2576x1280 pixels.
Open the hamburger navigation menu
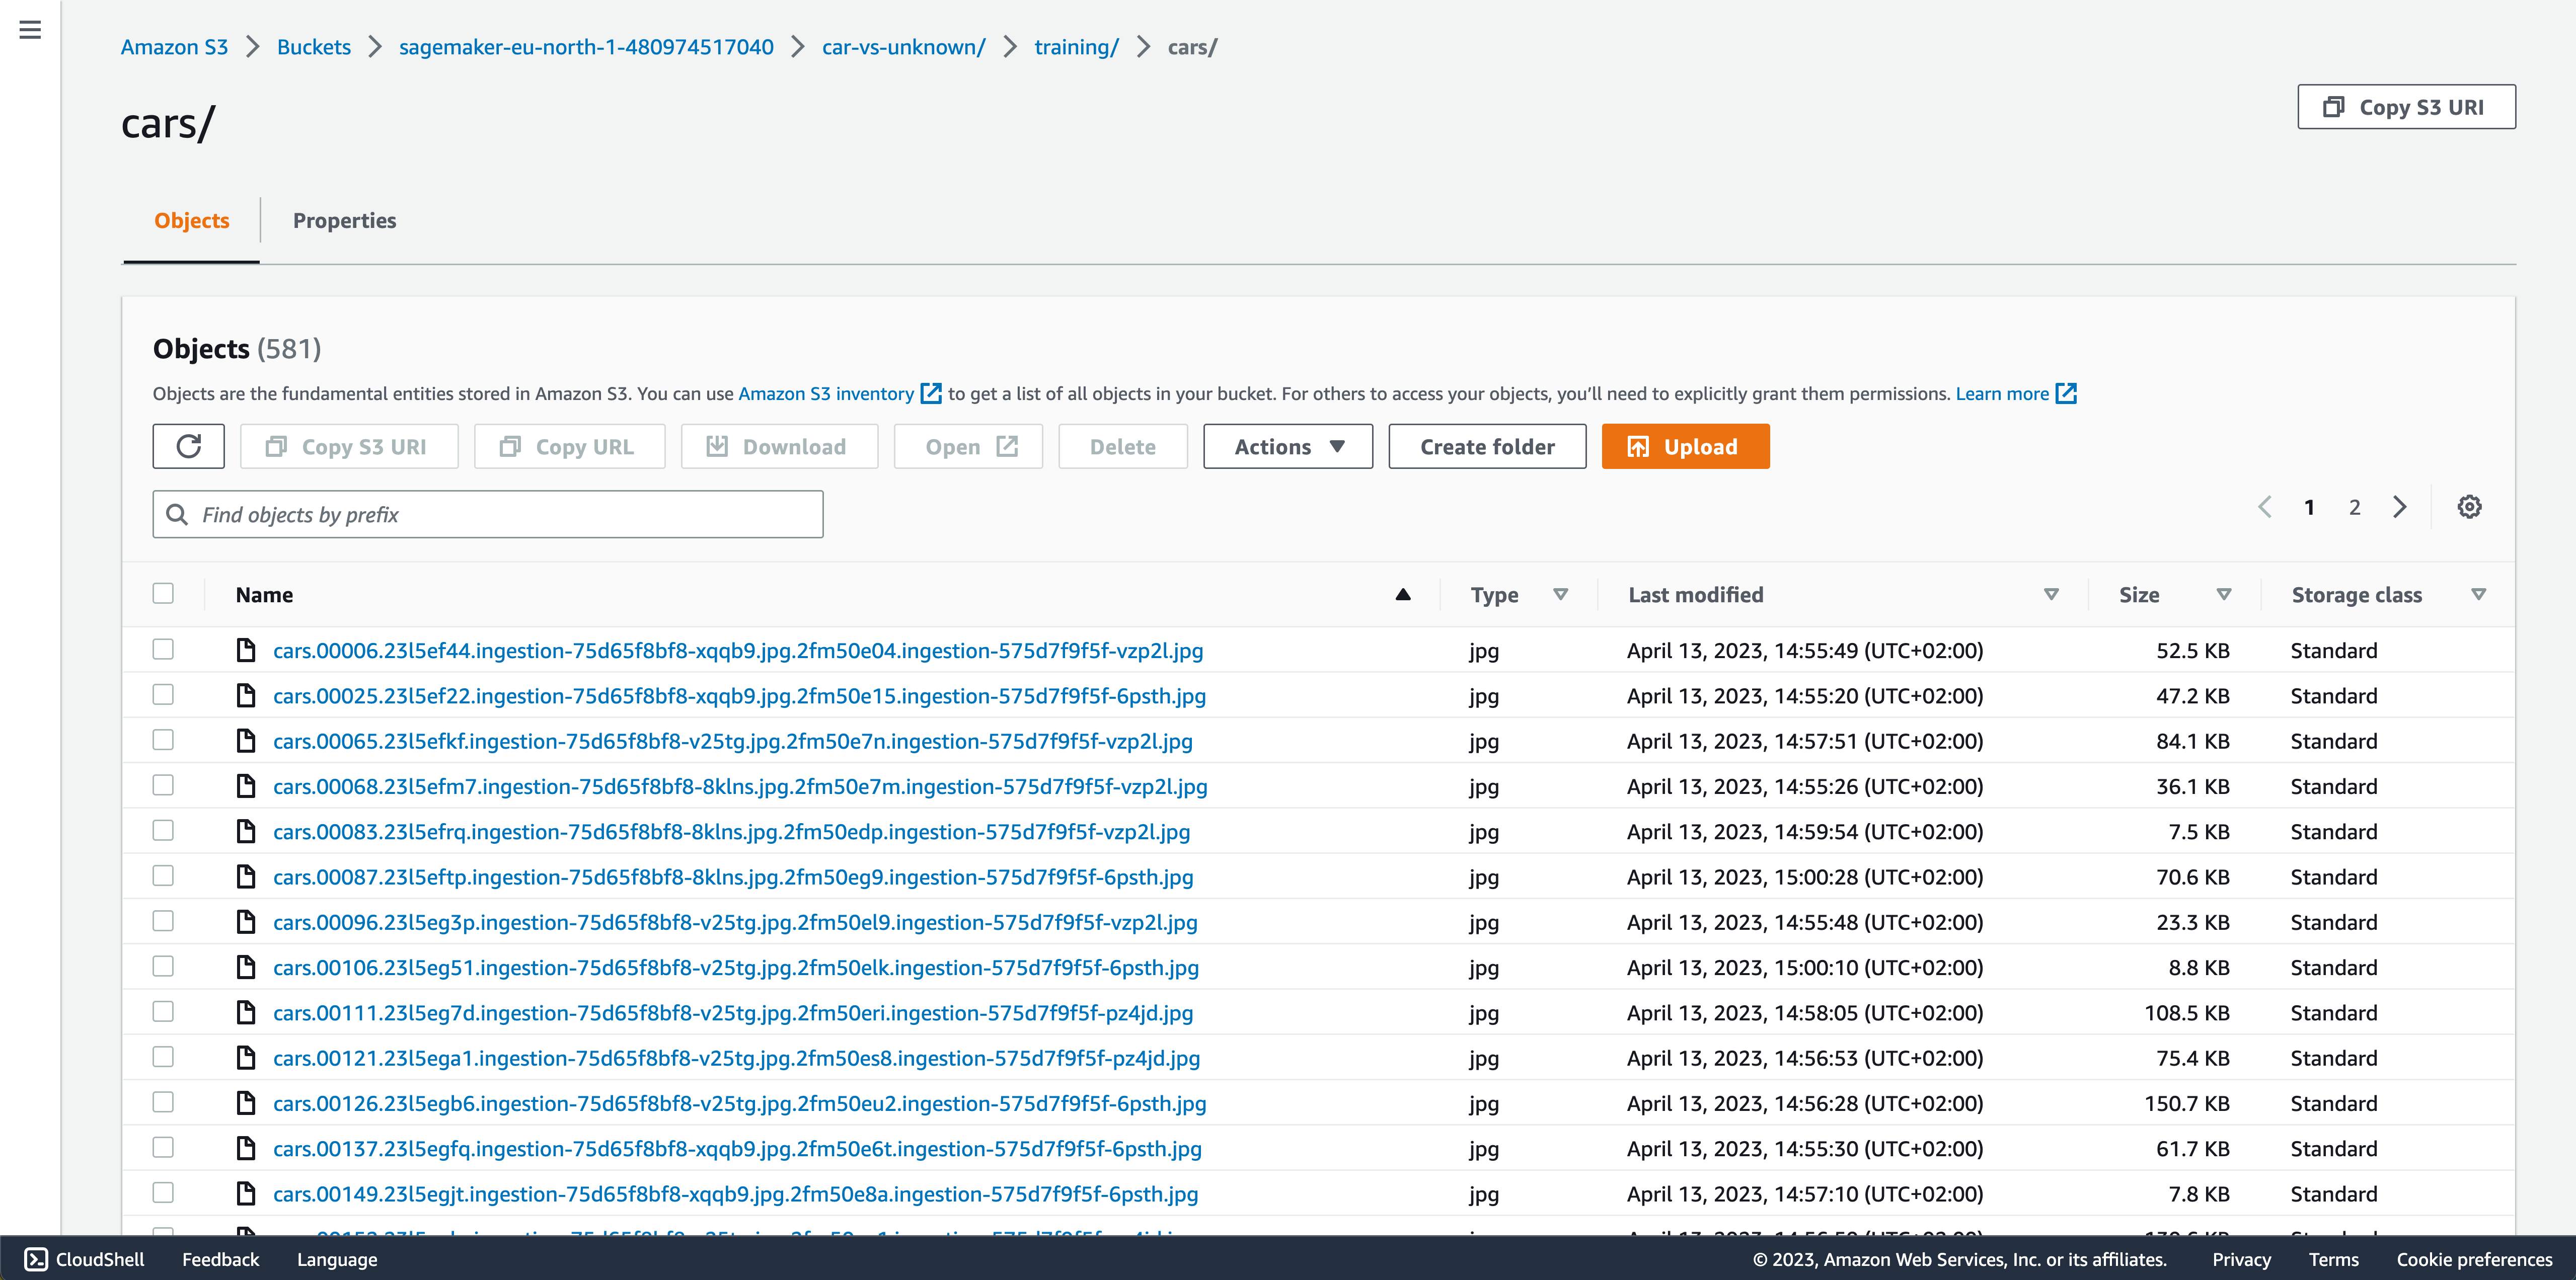[30, 30]
